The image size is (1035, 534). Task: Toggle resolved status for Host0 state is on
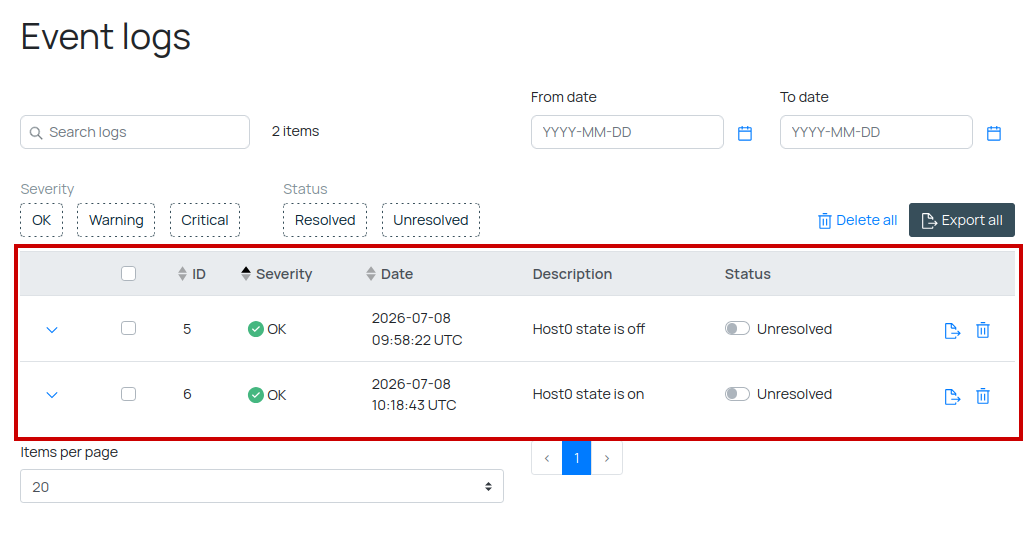point(737,394)
